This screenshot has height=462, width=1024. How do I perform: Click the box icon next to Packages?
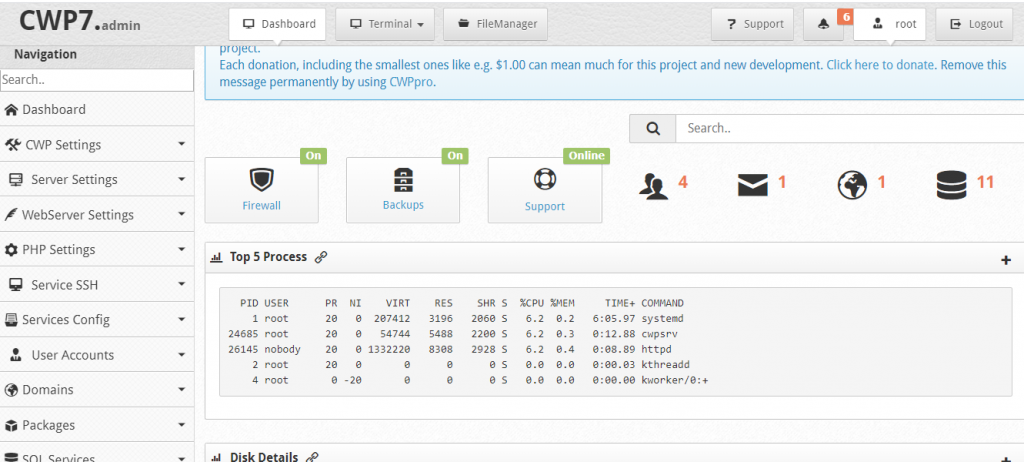pyautogui.click(x=11, y=425)
